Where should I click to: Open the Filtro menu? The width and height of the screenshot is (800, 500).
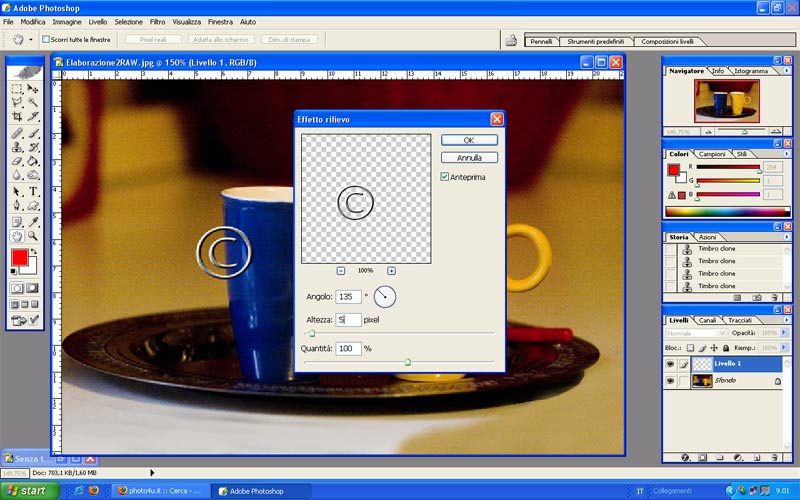158,21
